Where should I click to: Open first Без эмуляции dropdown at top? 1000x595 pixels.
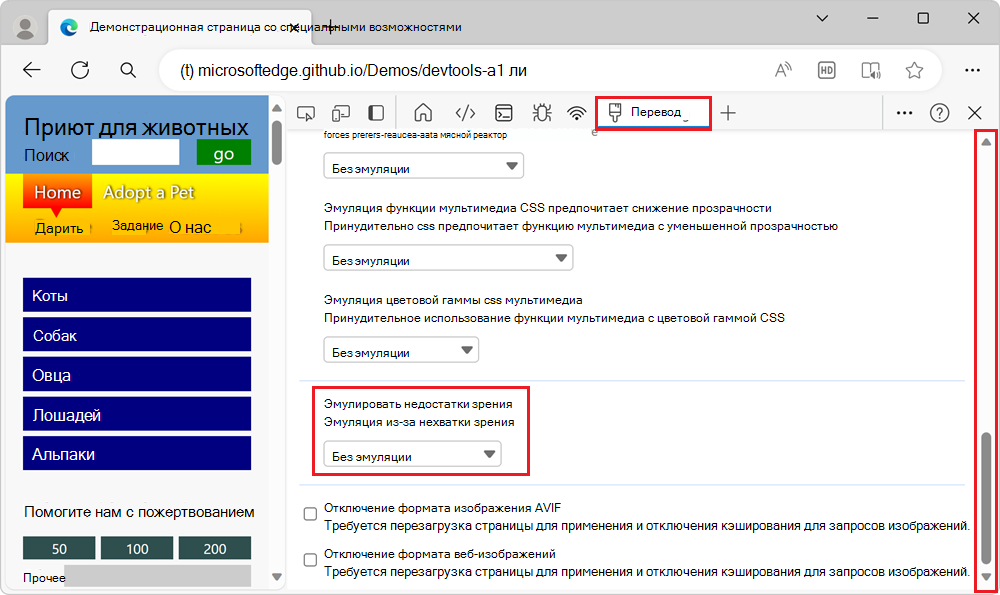coord(423,166)
